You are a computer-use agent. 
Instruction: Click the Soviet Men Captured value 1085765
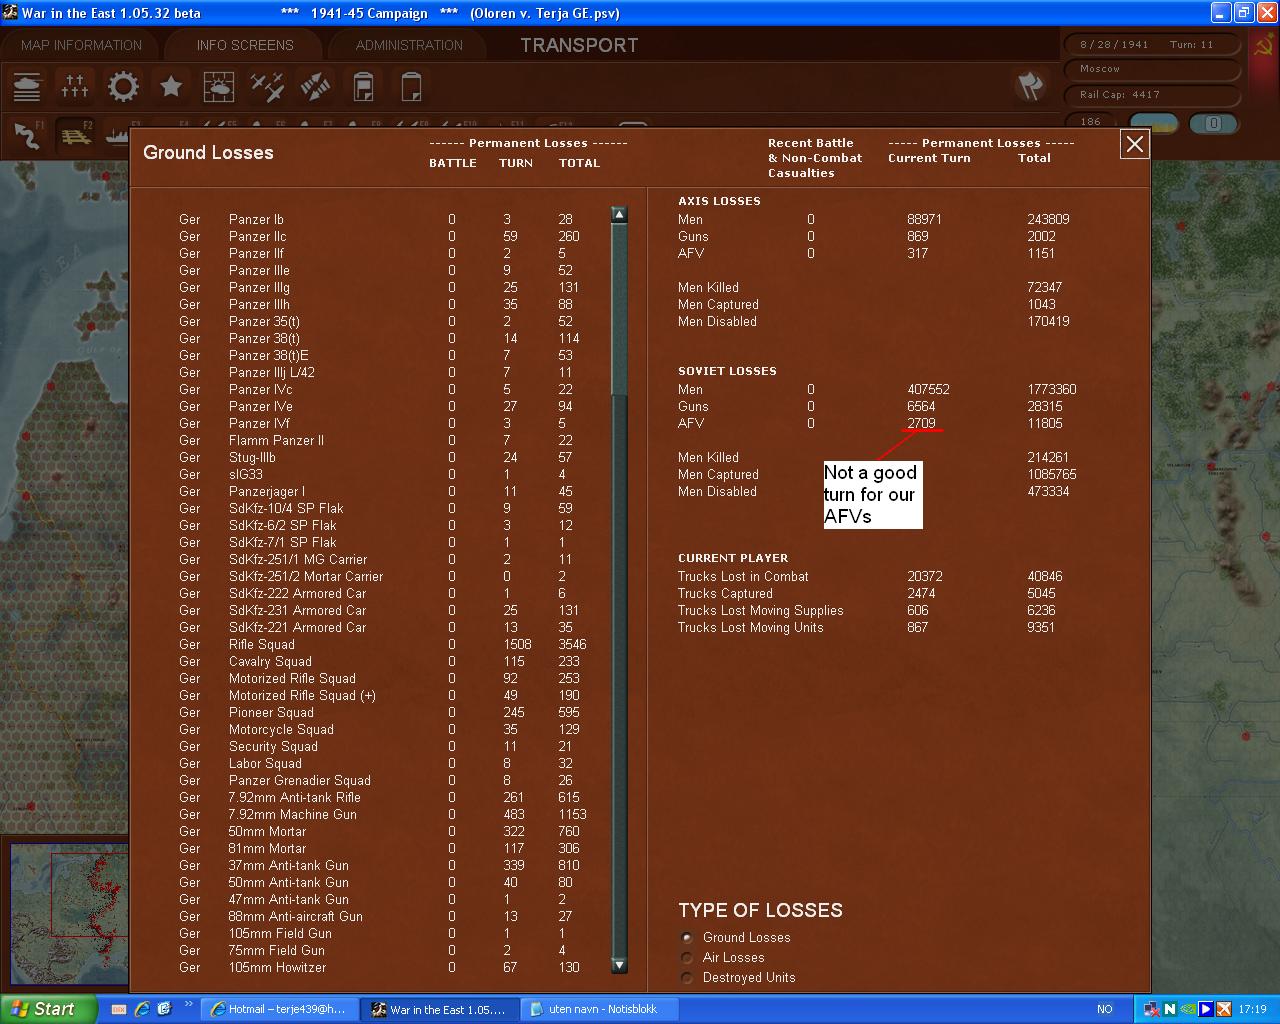point(1051,474)
